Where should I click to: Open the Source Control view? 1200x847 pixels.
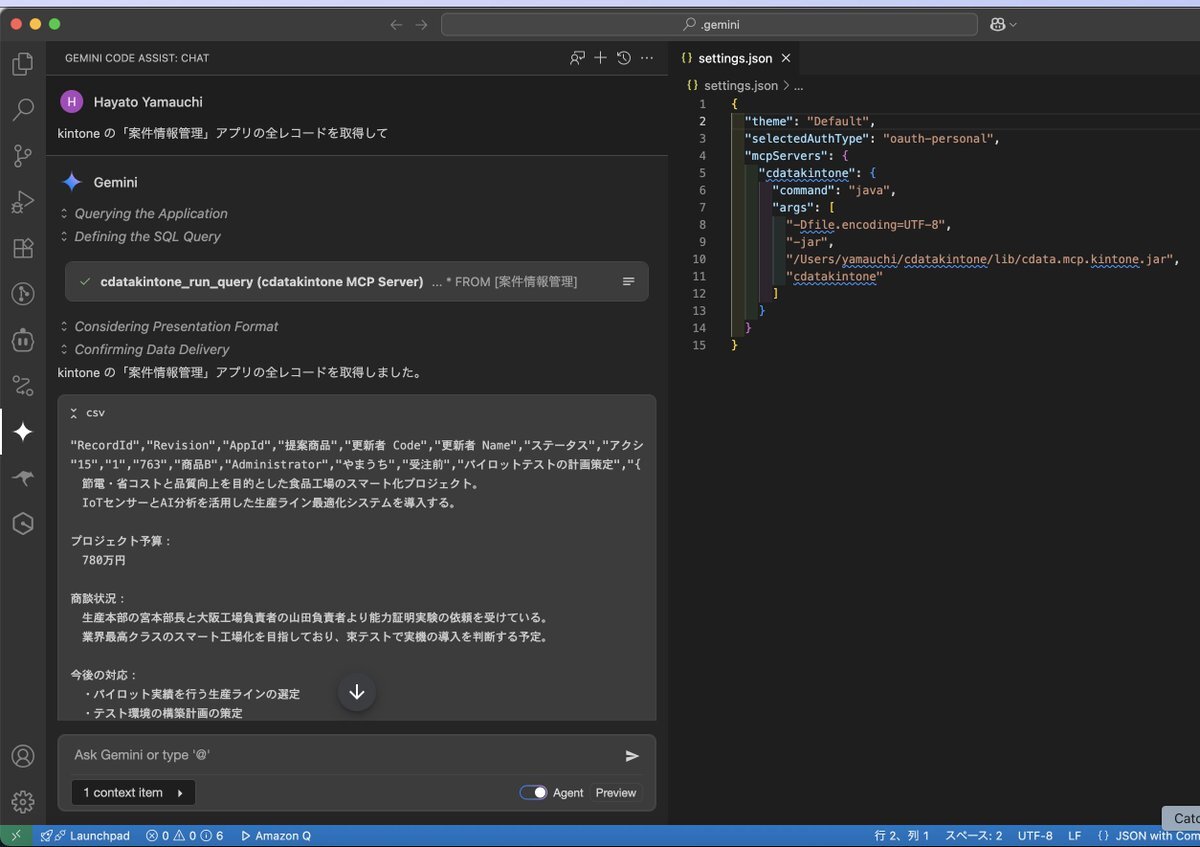point(22,156)
